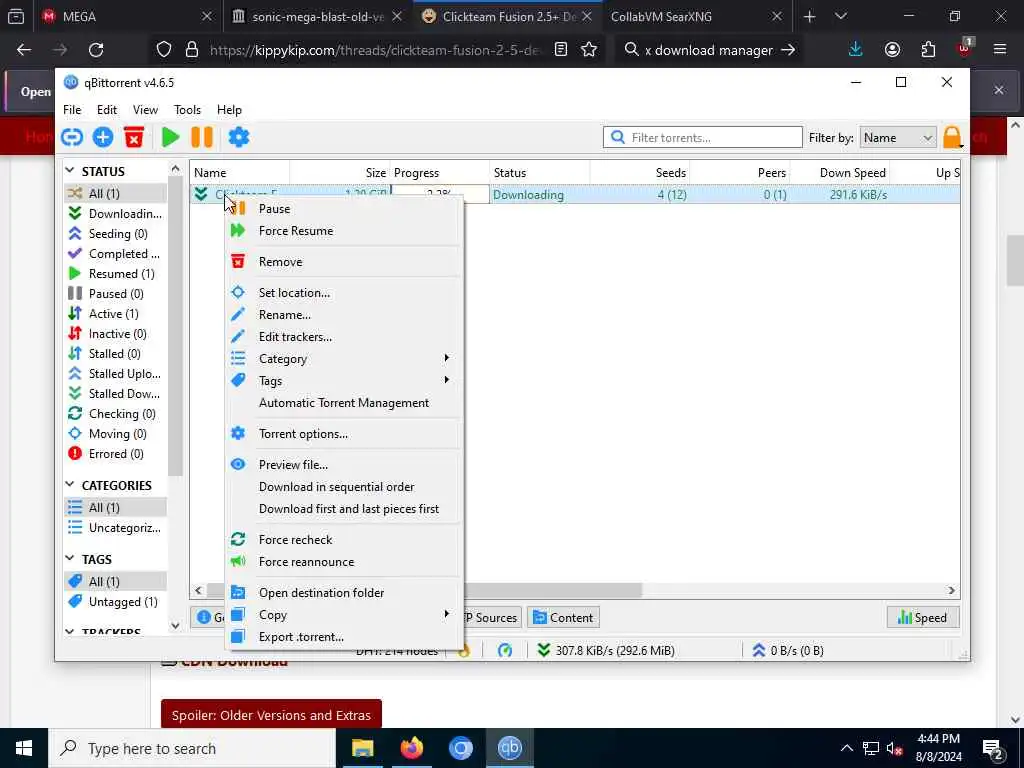Click the orange lock icon in toolbar
Viewport: 1024px width, 768px height.
(952, 137)
